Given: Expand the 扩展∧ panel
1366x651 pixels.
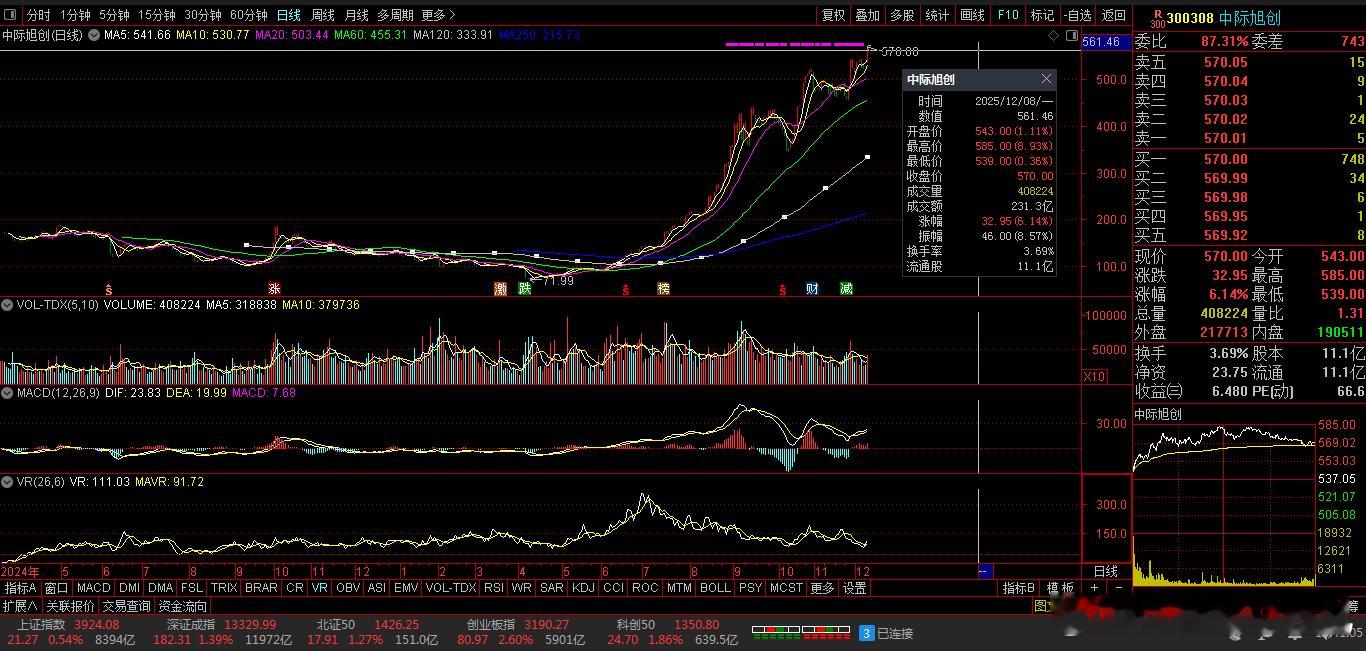Looking at the screenshot, I should (x=20, y=606).
